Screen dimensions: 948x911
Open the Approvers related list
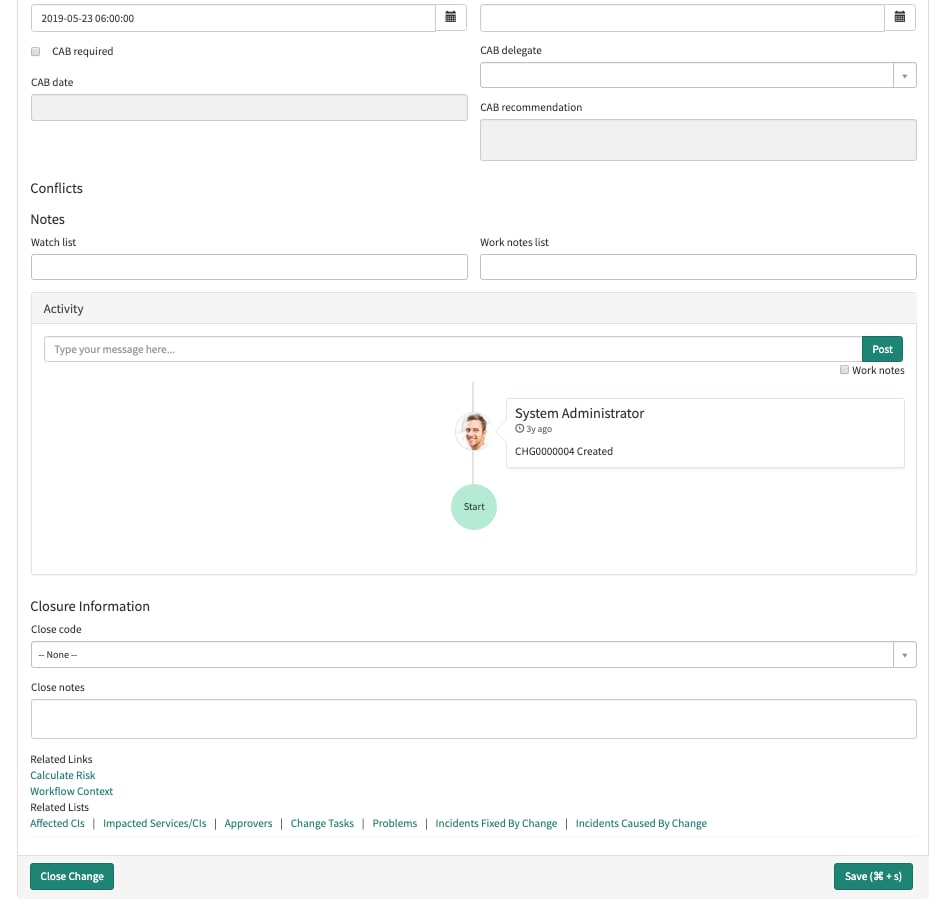(248, 823)
